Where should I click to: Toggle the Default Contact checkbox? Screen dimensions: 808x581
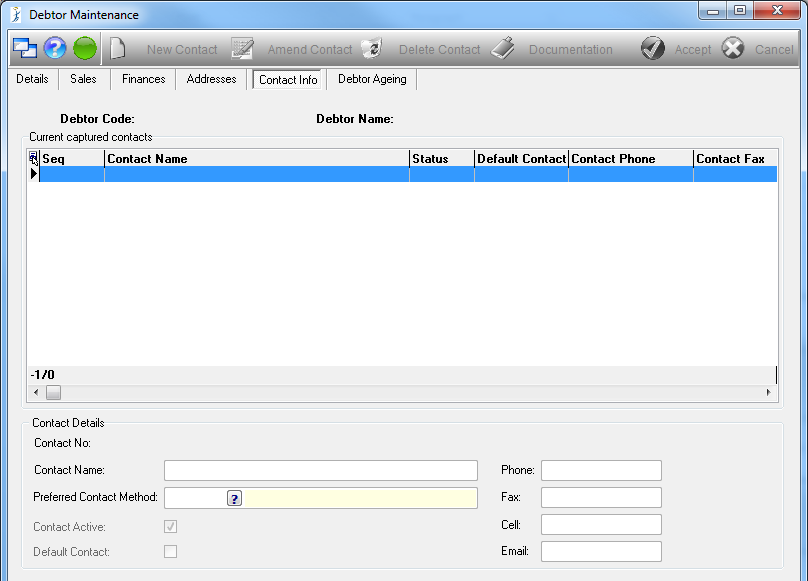(x=171, y=551)
